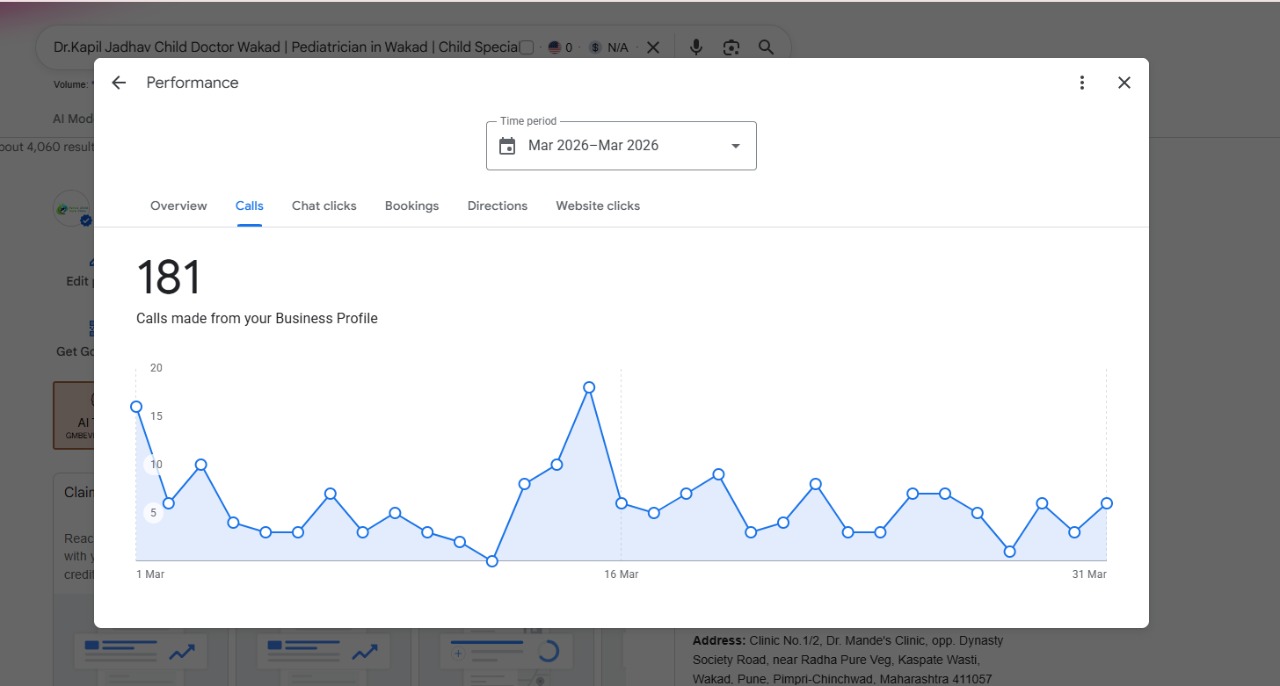1280x686 pixels.
Task: Select the 1 Mar data point on chart
Action: (x=136, y=406)
